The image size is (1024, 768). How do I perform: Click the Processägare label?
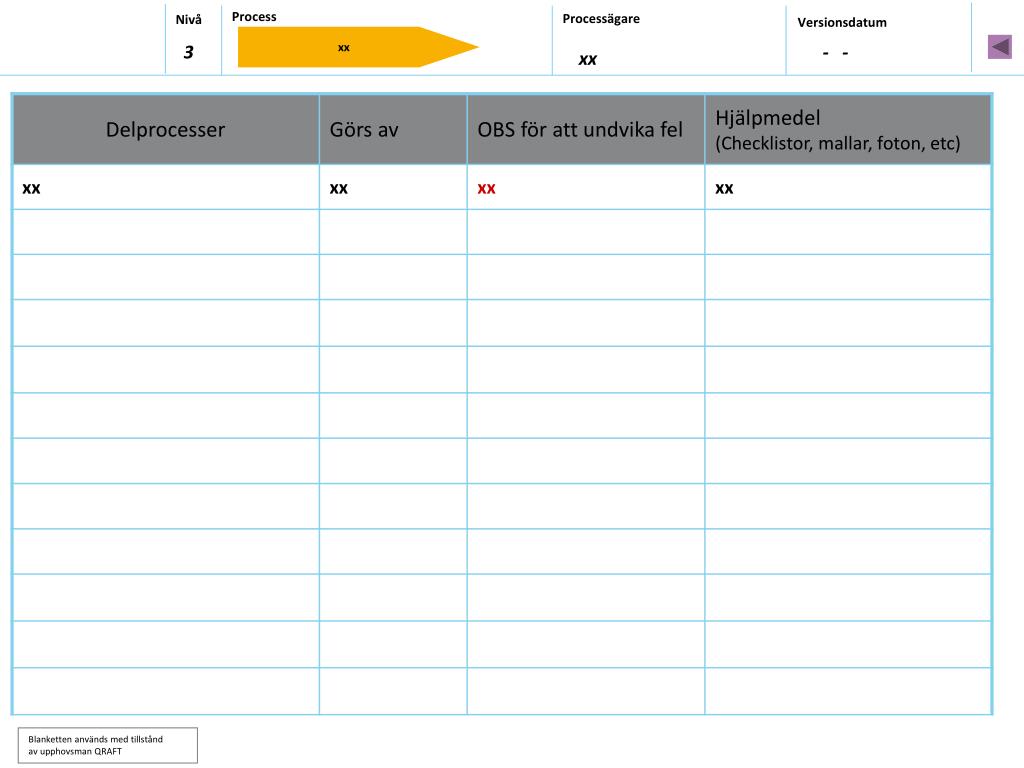tap(601, 19)
